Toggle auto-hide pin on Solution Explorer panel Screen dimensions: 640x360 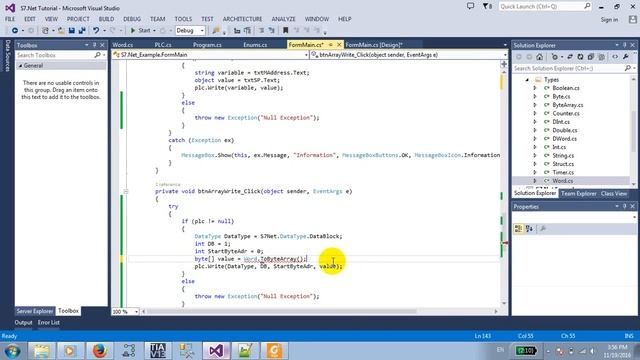click(625, 45)
